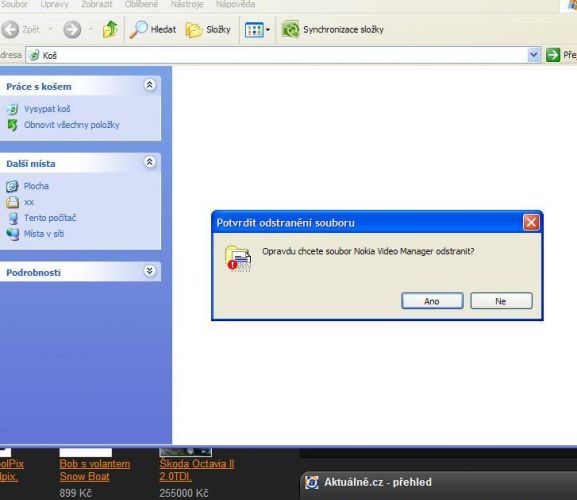Image resolution: width=577 pixels, height=500 pixels.
Task: Expand the Podrobnosti panel
Action: (x=149, y=271)
